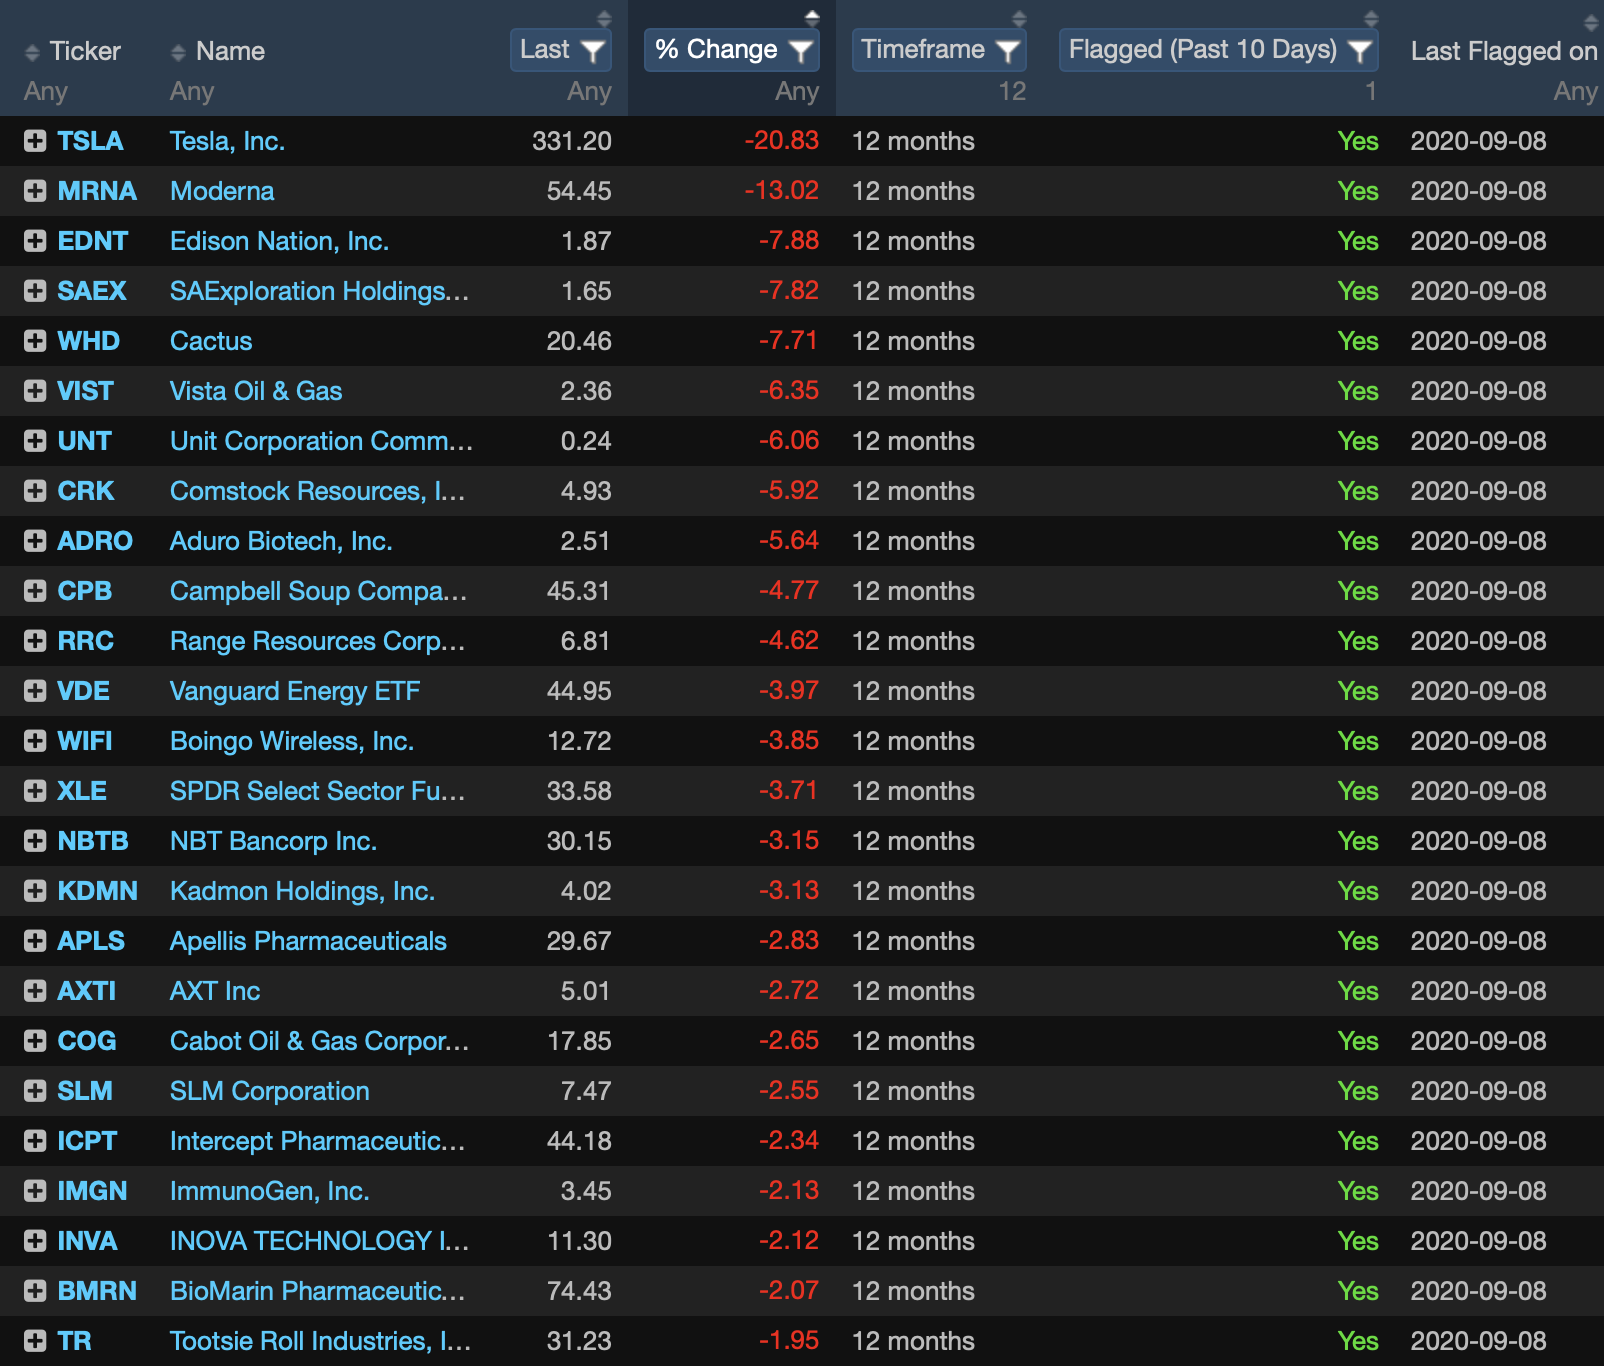Image resolution: width=1604 pixels, height=1366 pixels.
Task: Click the plus icon beside RRC
Action: 35,641
